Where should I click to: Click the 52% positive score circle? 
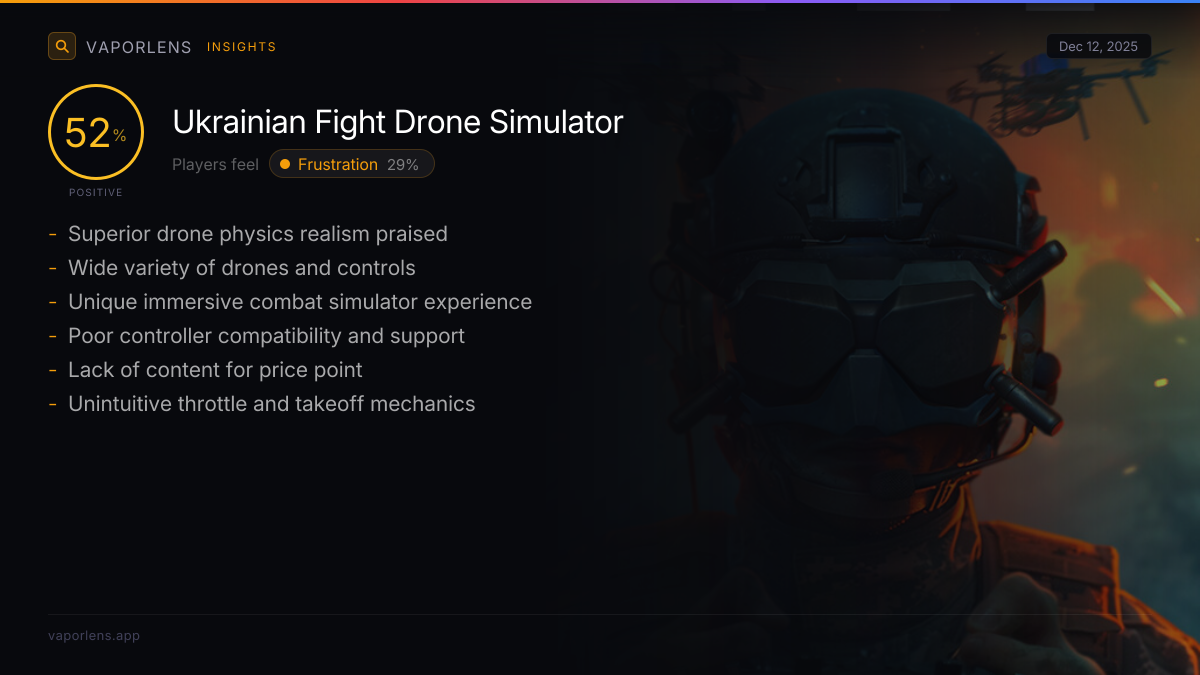click(x=96, y=132)
